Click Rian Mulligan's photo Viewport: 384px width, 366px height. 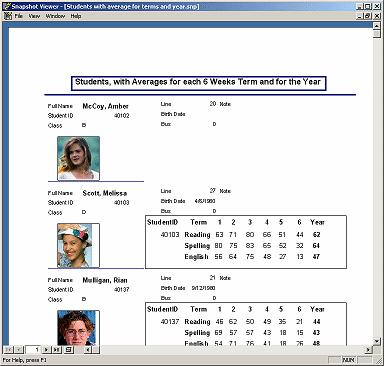78,328
